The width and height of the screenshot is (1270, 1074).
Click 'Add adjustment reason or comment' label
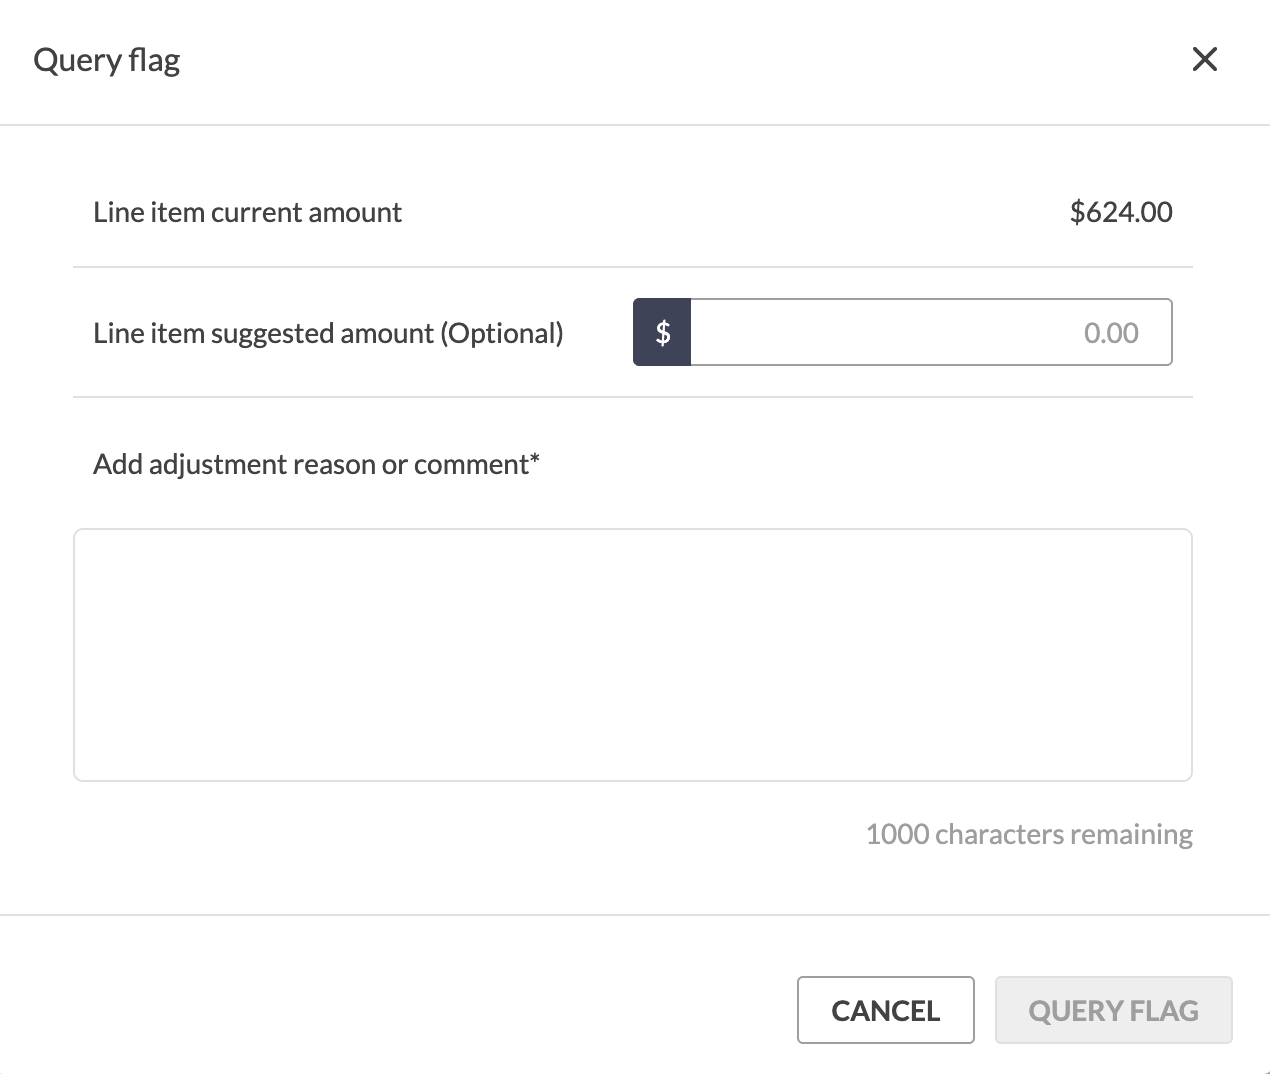pos(311,464)
